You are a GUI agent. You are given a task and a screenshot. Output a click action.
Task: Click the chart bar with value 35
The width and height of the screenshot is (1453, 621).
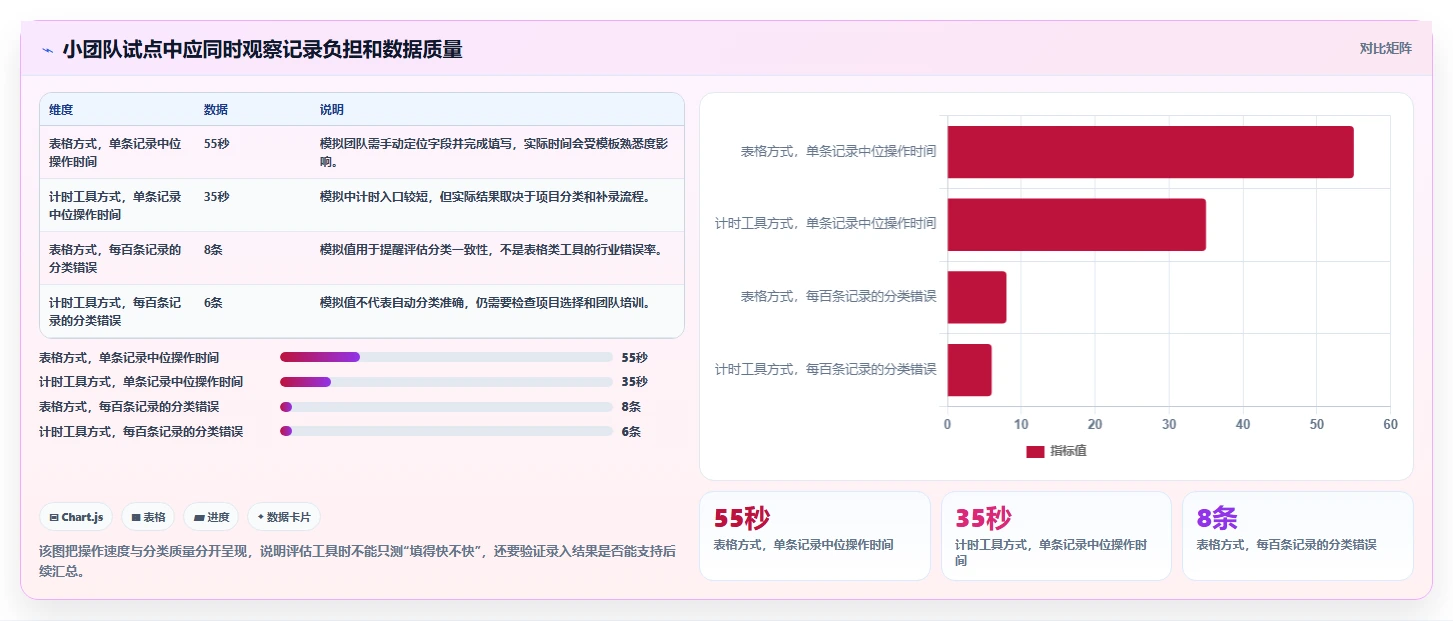(1076, 224)
